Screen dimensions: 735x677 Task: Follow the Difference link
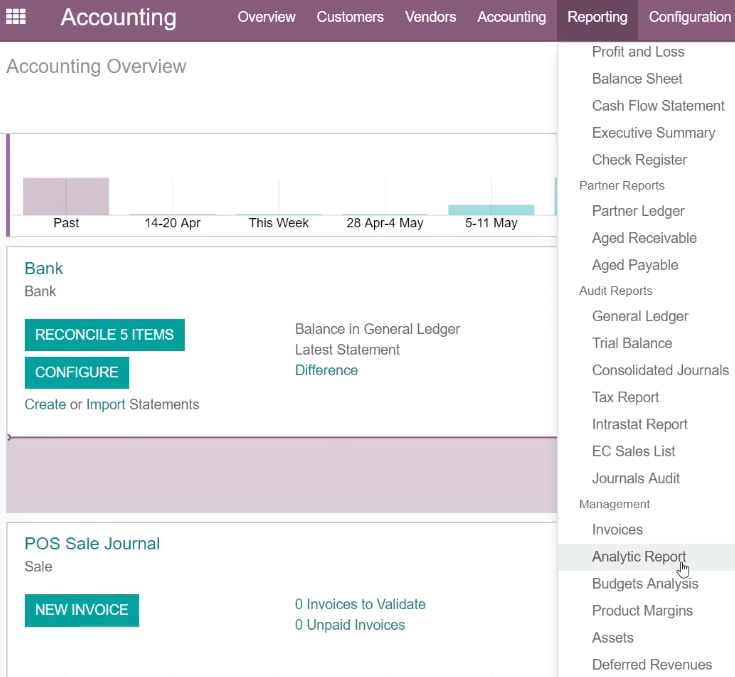click(326, 370)
